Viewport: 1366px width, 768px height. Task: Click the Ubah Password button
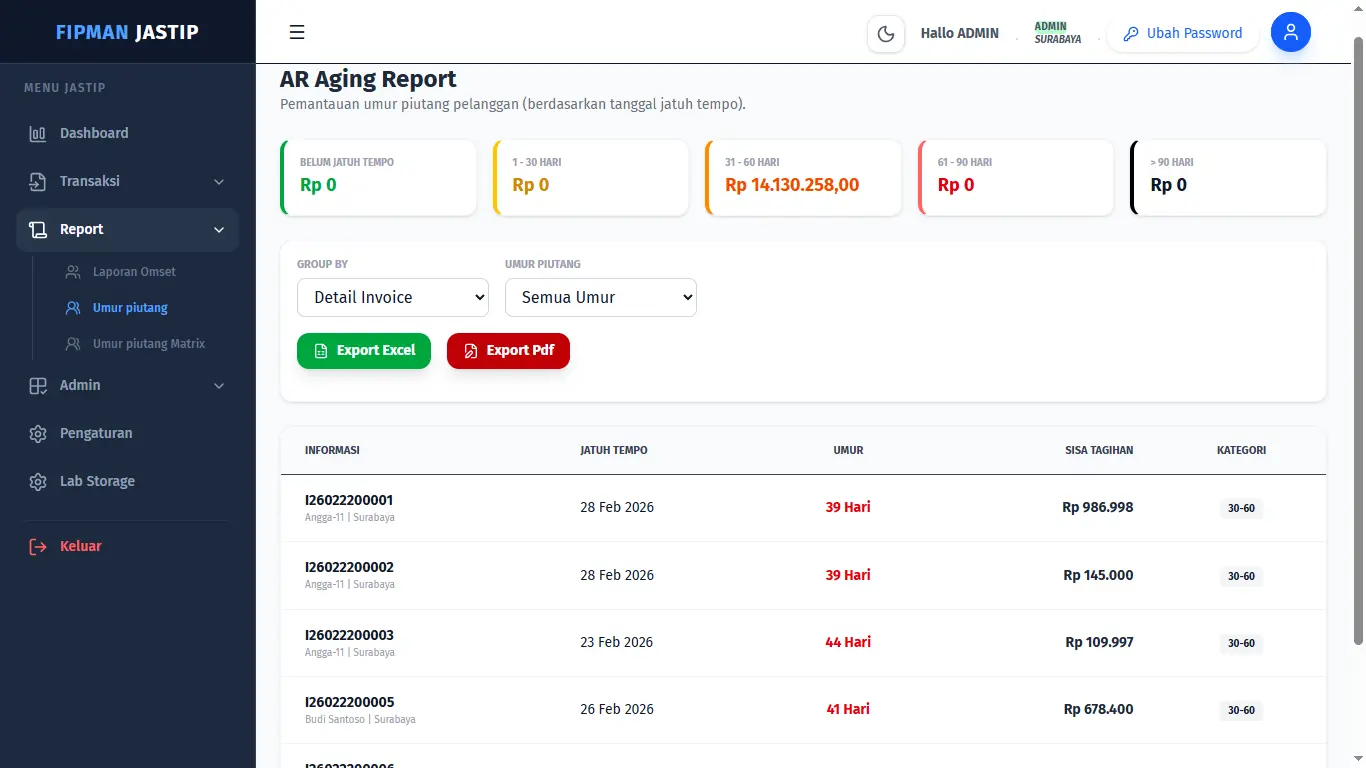tap(1183, 33)
